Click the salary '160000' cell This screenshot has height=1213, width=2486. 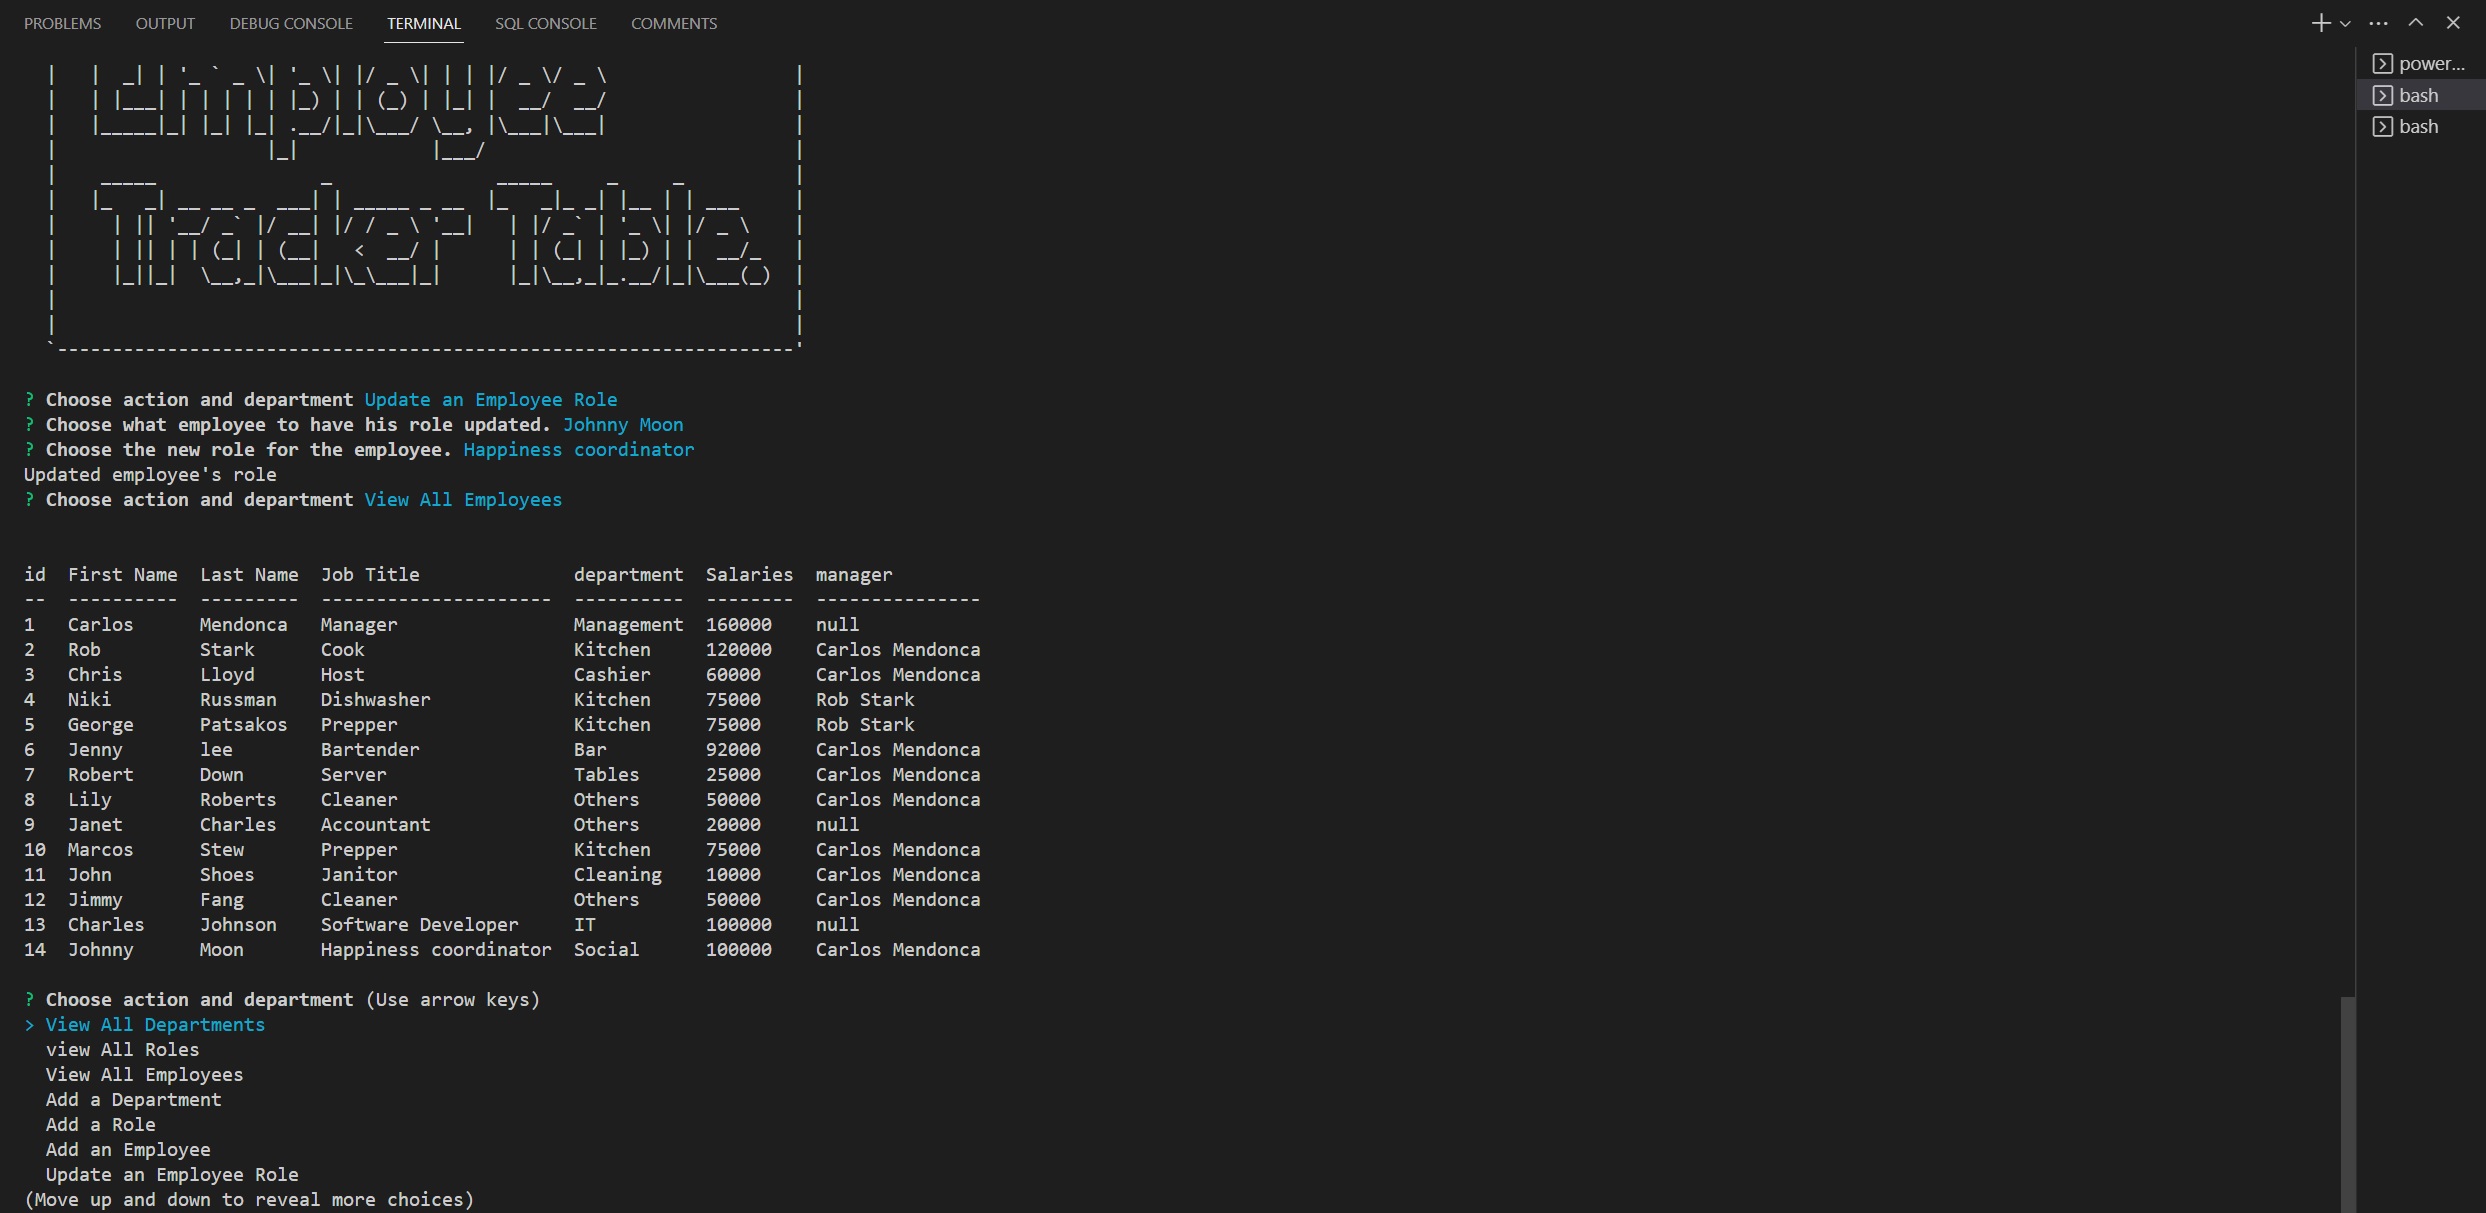[738, 625]
